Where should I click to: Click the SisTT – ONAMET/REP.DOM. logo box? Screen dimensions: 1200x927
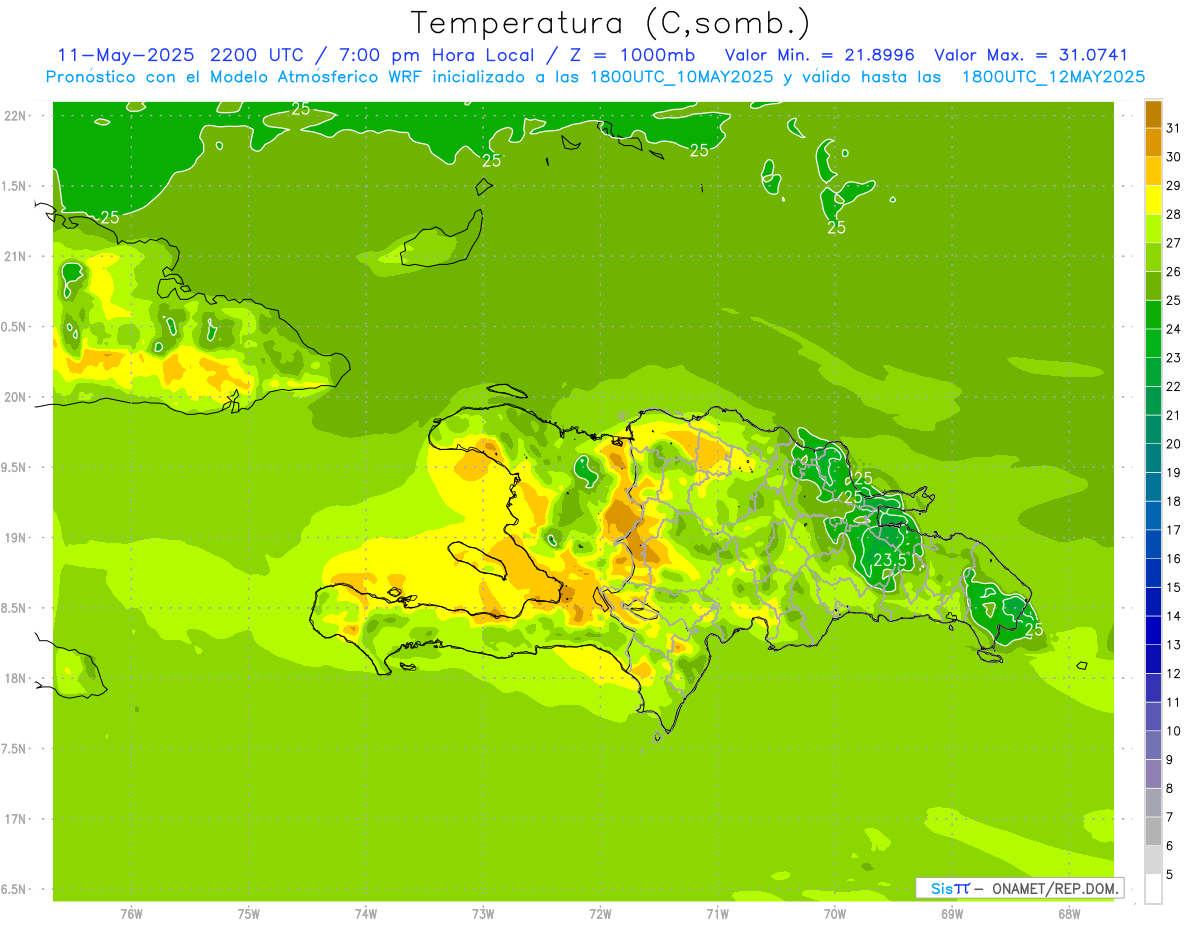pyautogui.click(x=1019, y=888)
